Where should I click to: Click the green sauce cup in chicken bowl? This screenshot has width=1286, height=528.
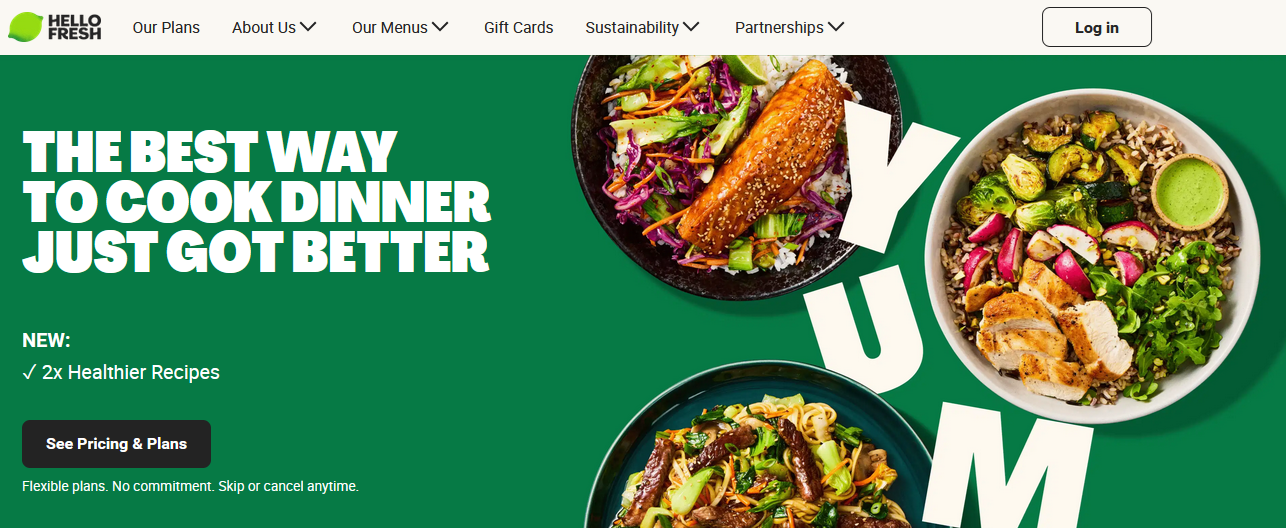pos(1190,192)
